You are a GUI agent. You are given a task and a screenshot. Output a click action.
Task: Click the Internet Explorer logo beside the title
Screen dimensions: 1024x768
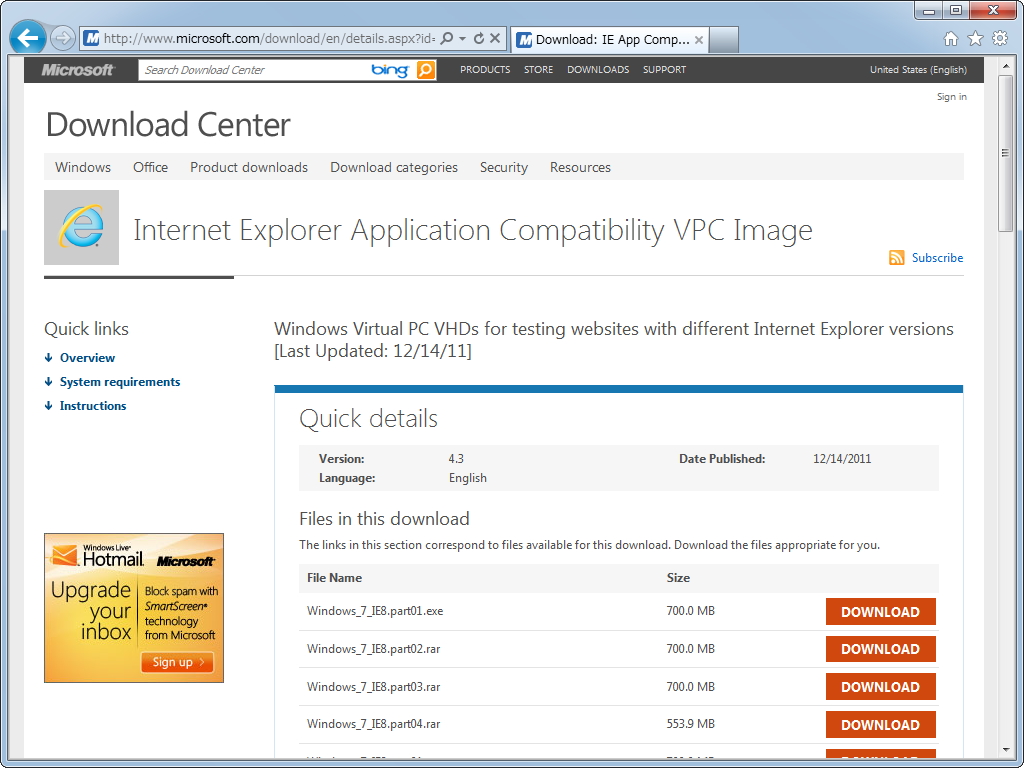click(81, 227)
